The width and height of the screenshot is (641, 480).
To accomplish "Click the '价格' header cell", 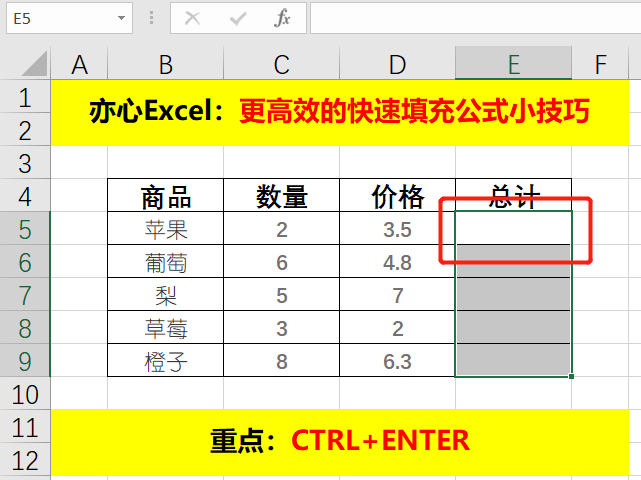I will 397,195.
